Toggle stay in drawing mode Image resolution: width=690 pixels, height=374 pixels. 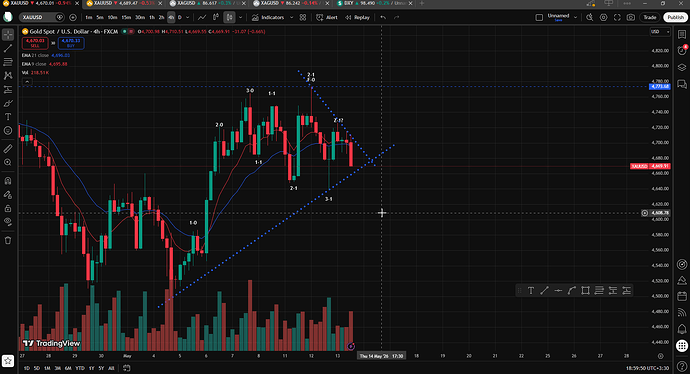point(8,194)
